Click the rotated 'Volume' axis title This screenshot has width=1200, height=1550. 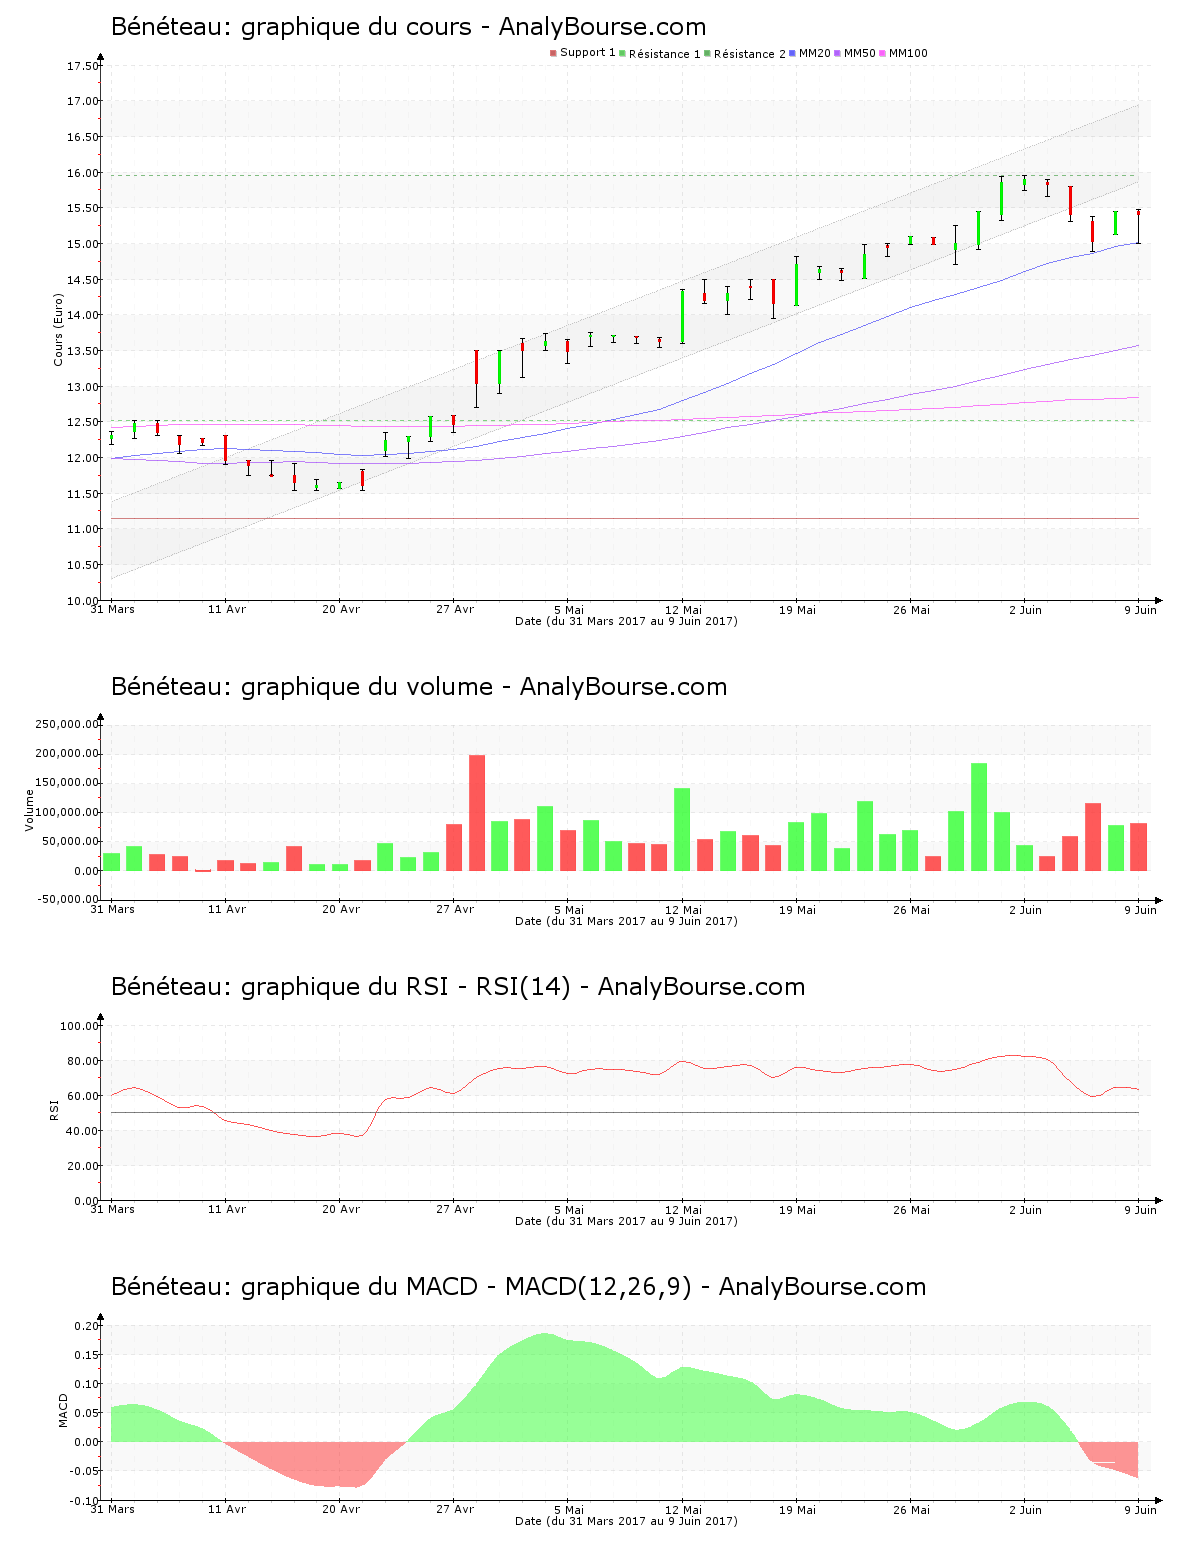pos(30,810)
